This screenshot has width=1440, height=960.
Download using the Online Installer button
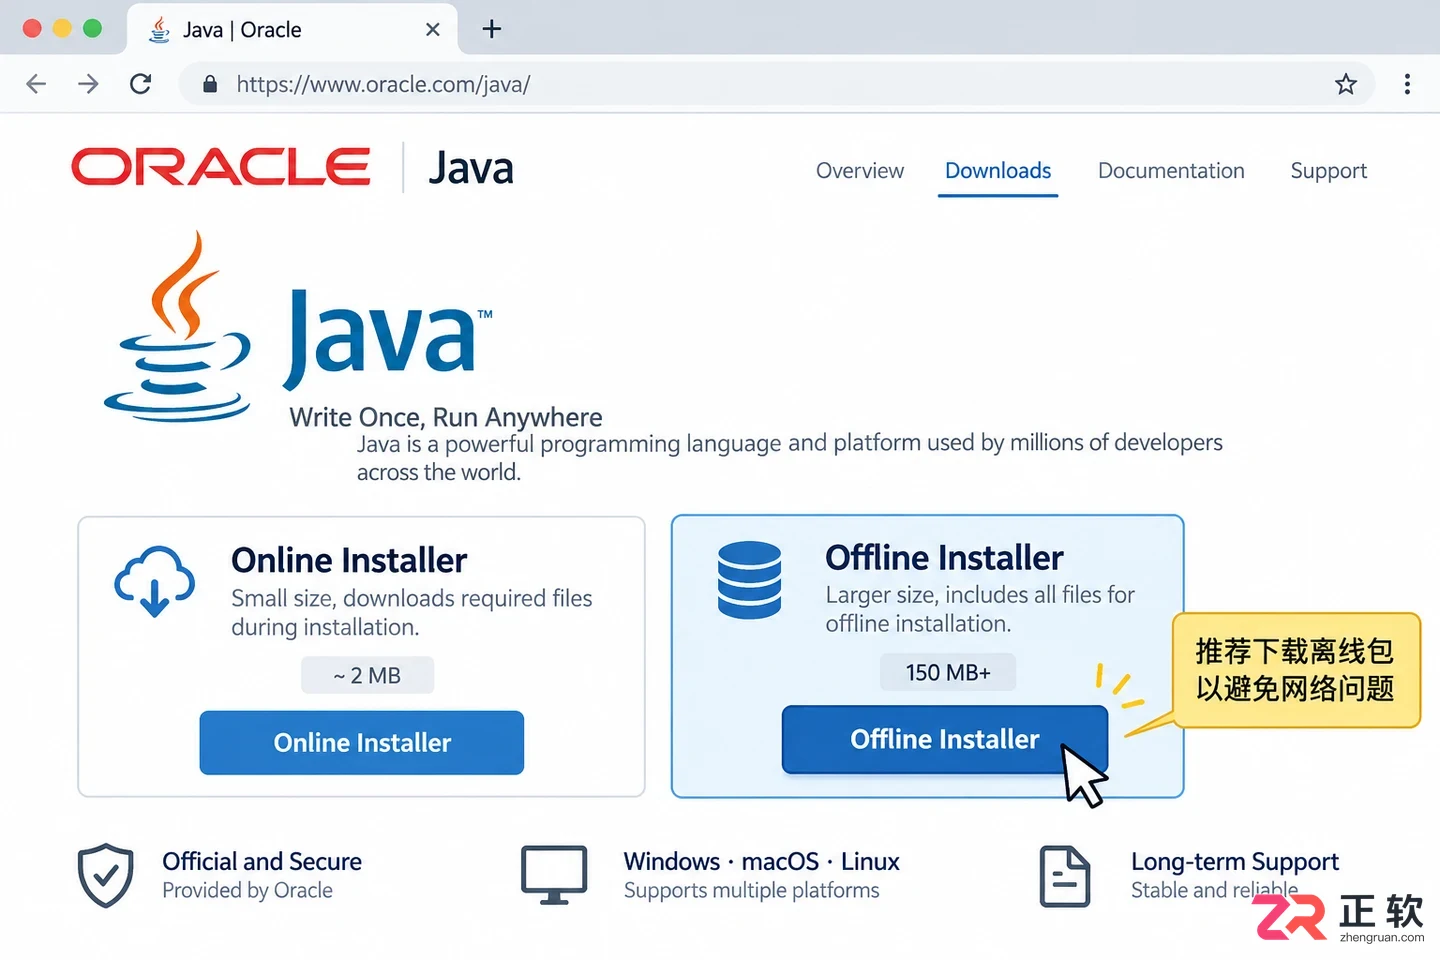tap(362, 743)
